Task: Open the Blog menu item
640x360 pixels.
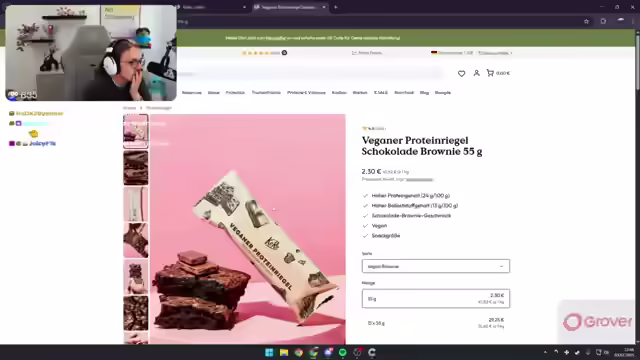Action: [424, 93]
